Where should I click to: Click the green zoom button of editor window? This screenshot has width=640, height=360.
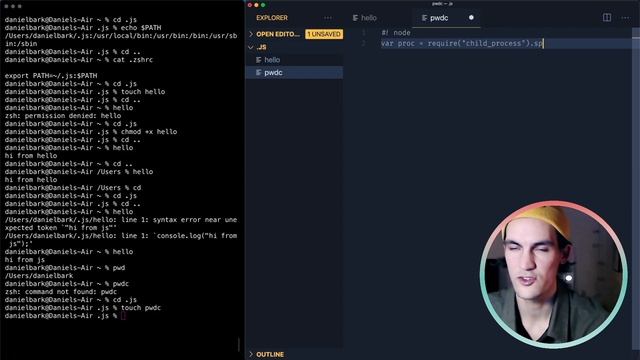pyautogui.click(x=263, y=5)
